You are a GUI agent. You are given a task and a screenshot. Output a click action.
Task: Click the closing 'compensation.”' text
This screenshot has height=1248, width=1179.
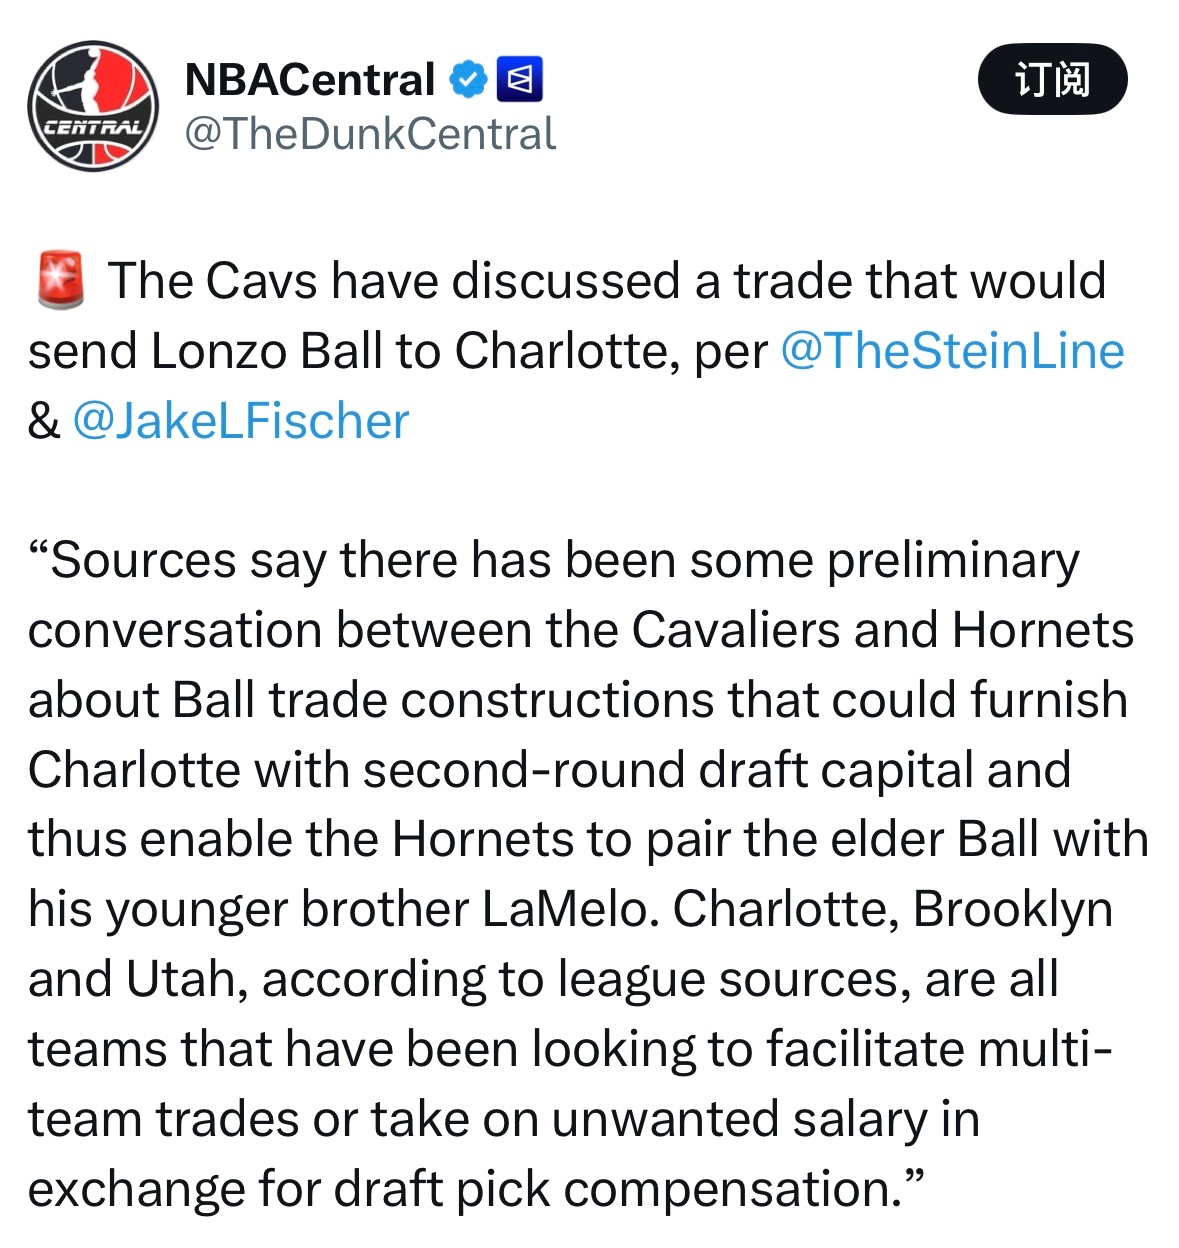tap(743, 1189)
